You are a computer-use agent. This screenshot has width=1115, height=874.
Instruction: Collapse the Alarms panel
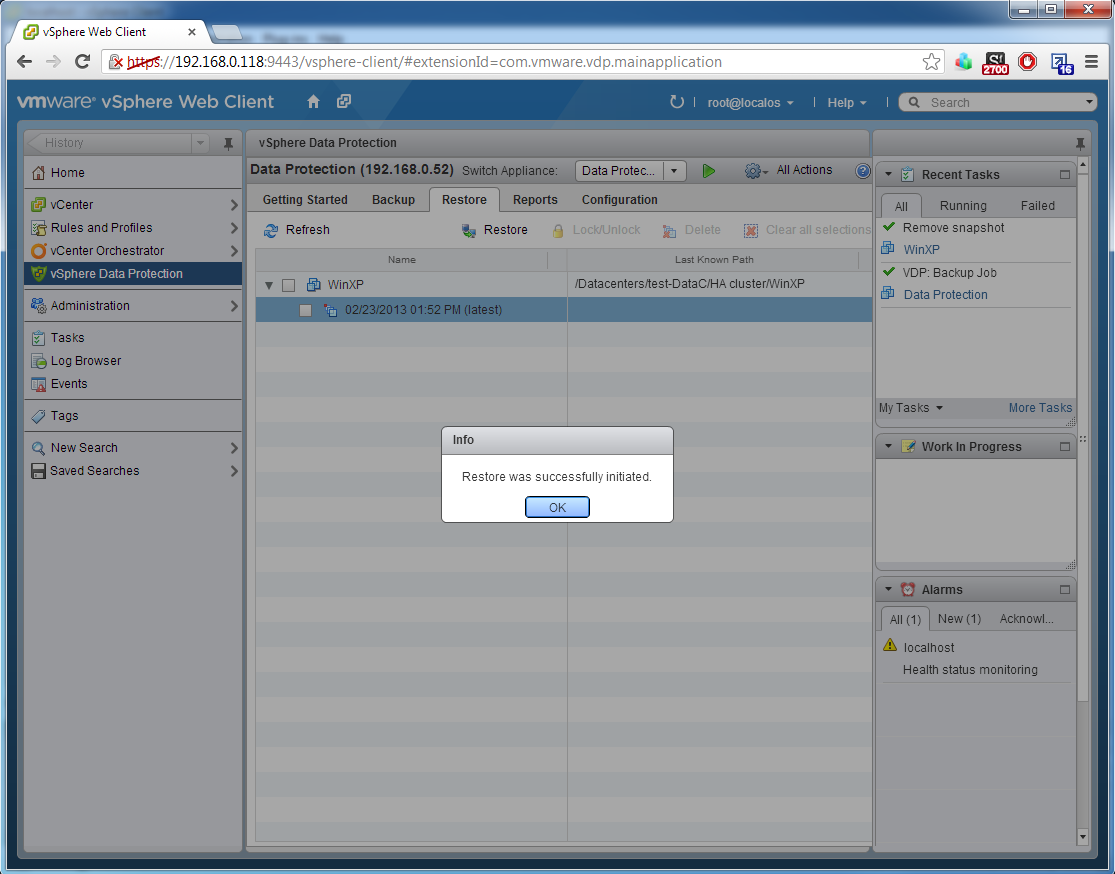(x=888, y=590)
